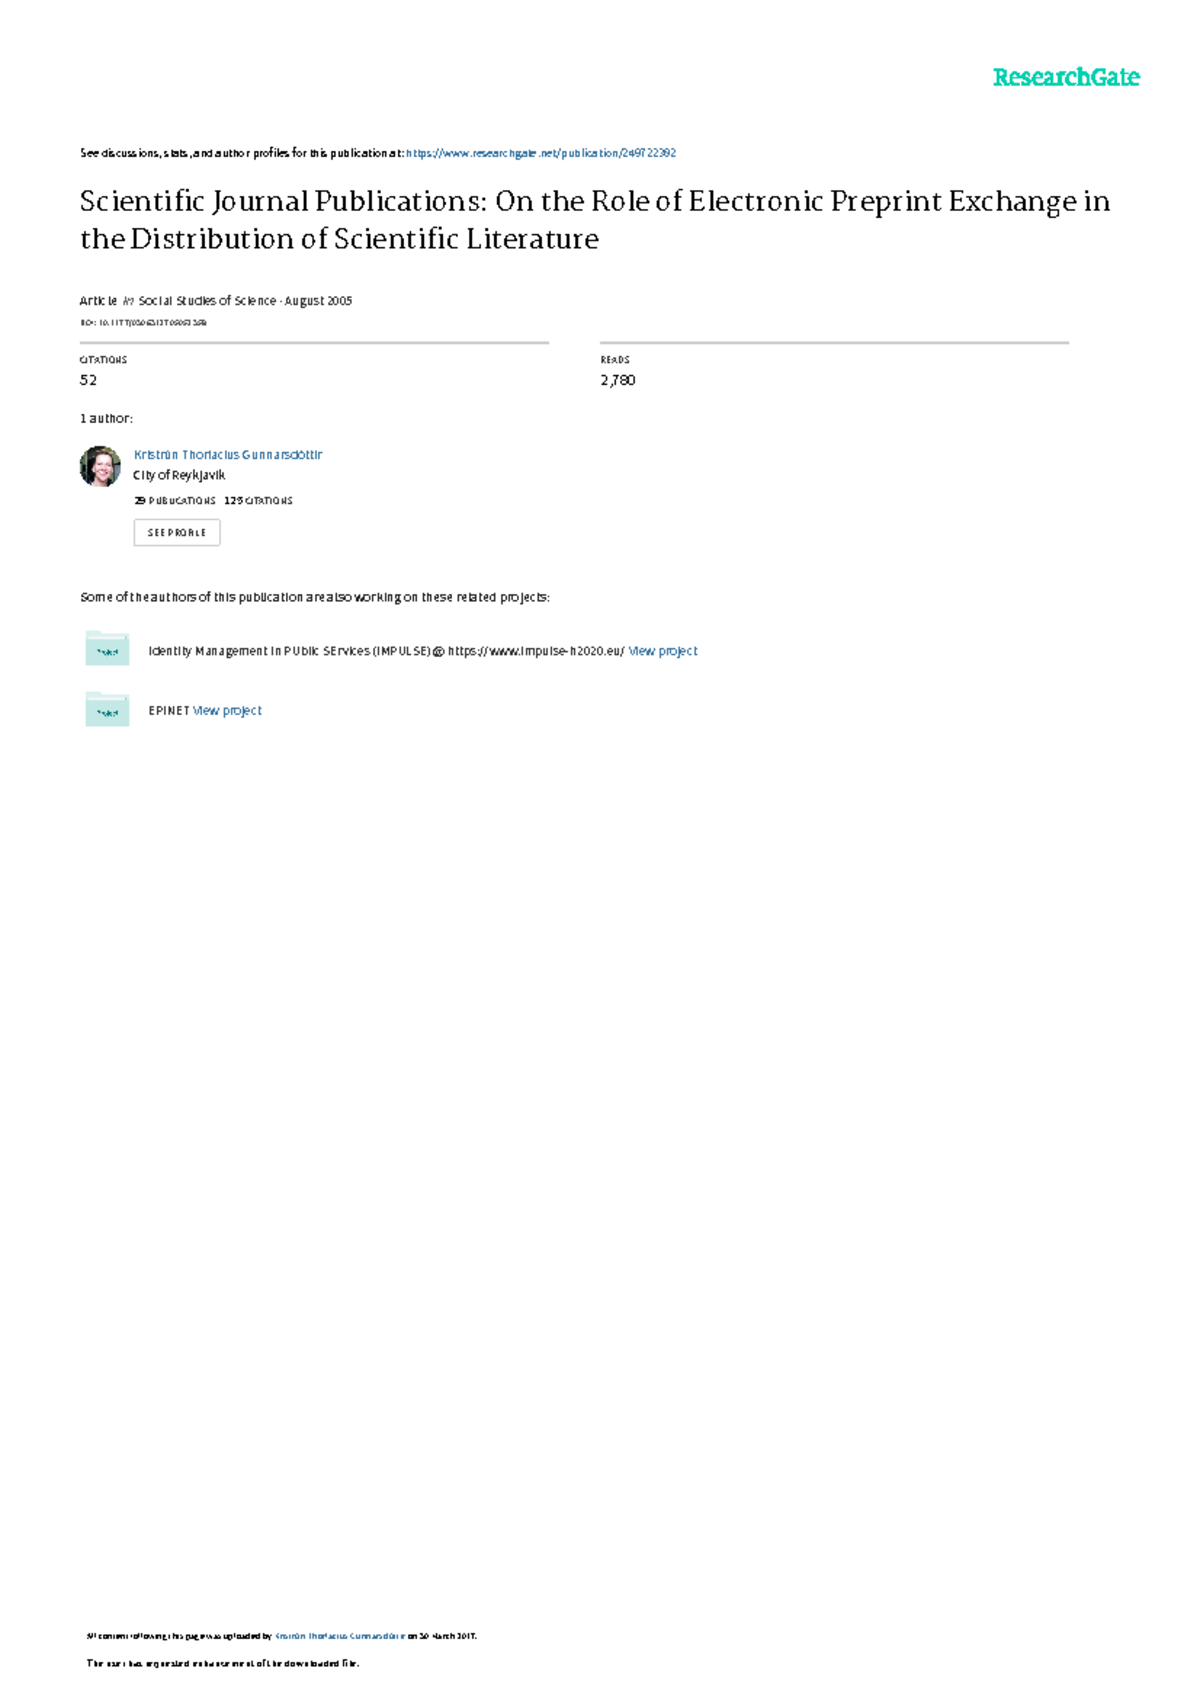Click the 125 CITATIONS author stat

(x=258, y=500)
